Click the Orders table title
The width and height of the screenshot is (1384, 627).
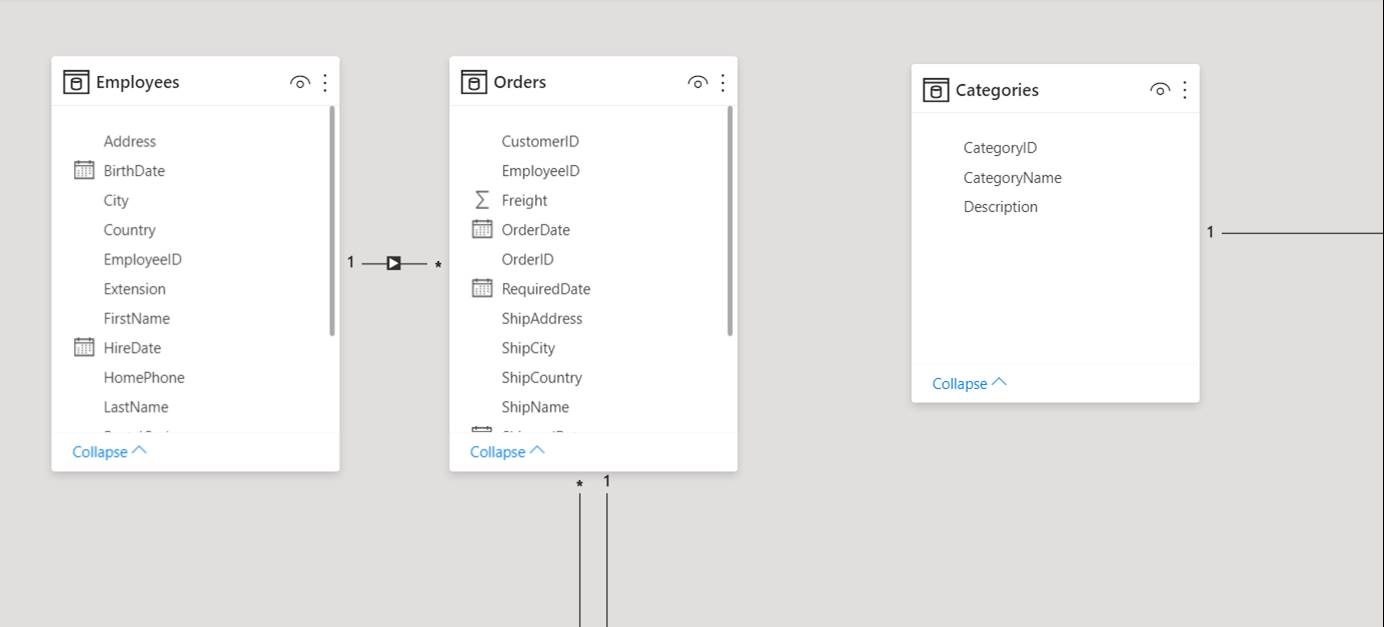[520, 82]
